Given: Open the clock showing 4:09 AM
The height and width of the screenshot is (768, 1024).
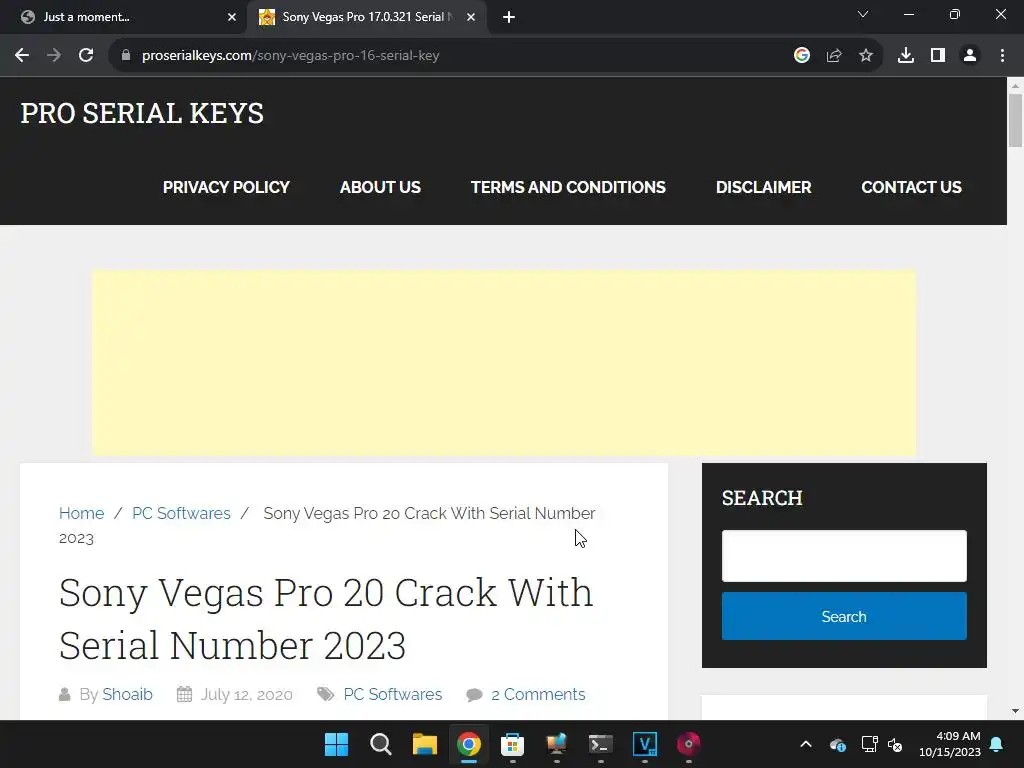Looking at the screenshot, I should point(950,744).
